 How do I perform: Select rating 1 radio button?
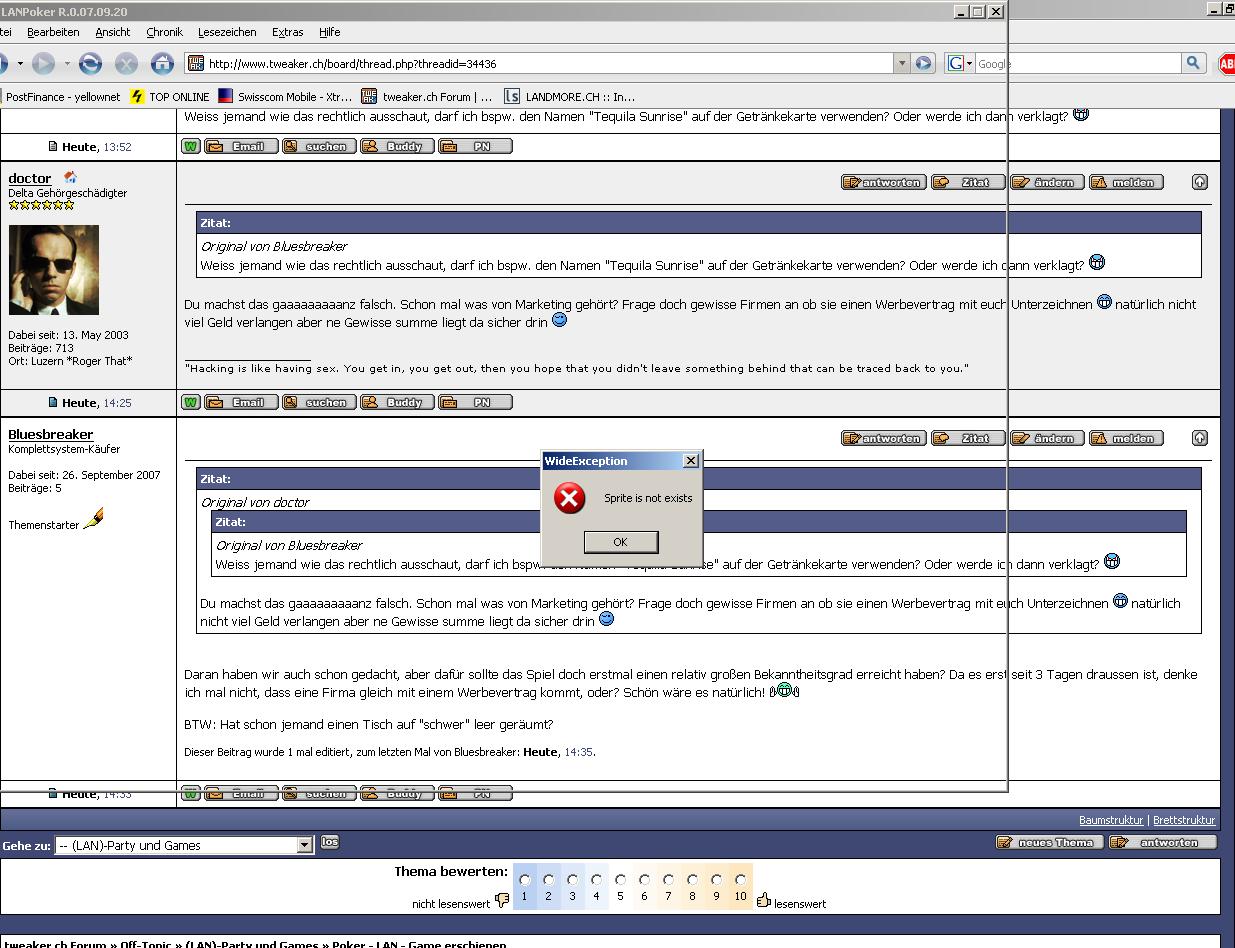524,880
